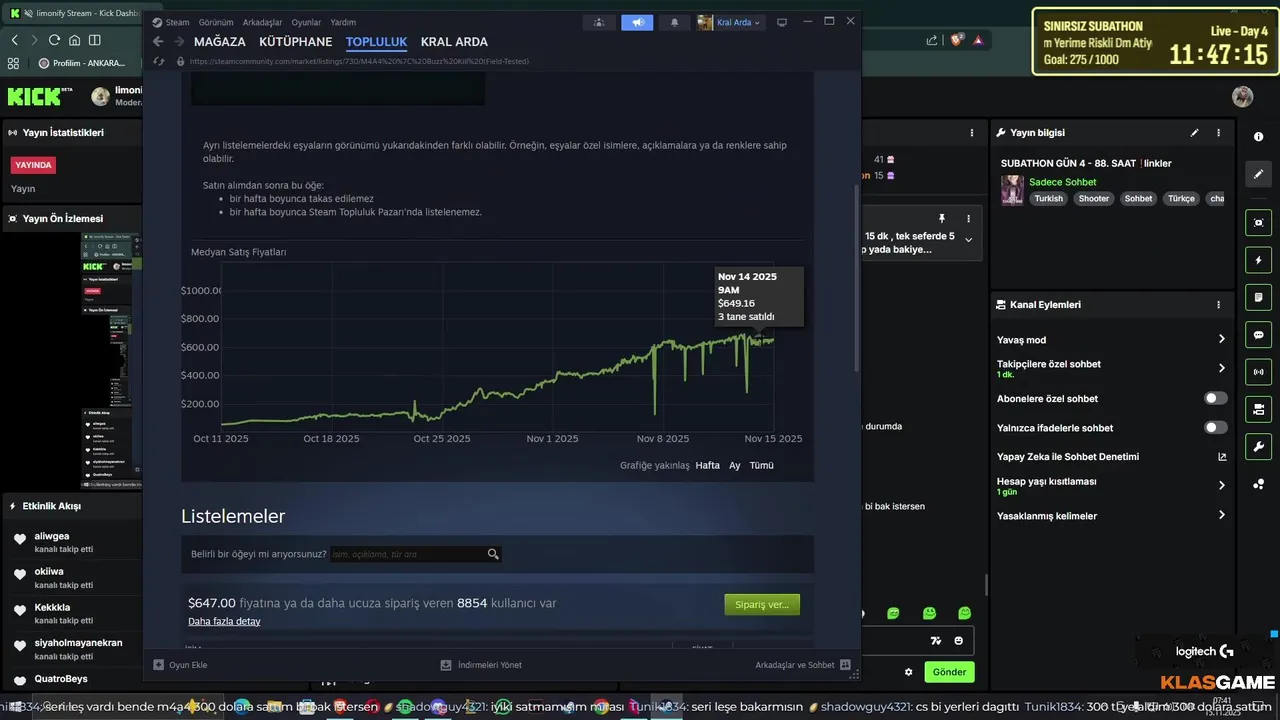The image size is (1280, 720).
Task: Open Brave Rewards triangle icon
Action: coord(978,40)
